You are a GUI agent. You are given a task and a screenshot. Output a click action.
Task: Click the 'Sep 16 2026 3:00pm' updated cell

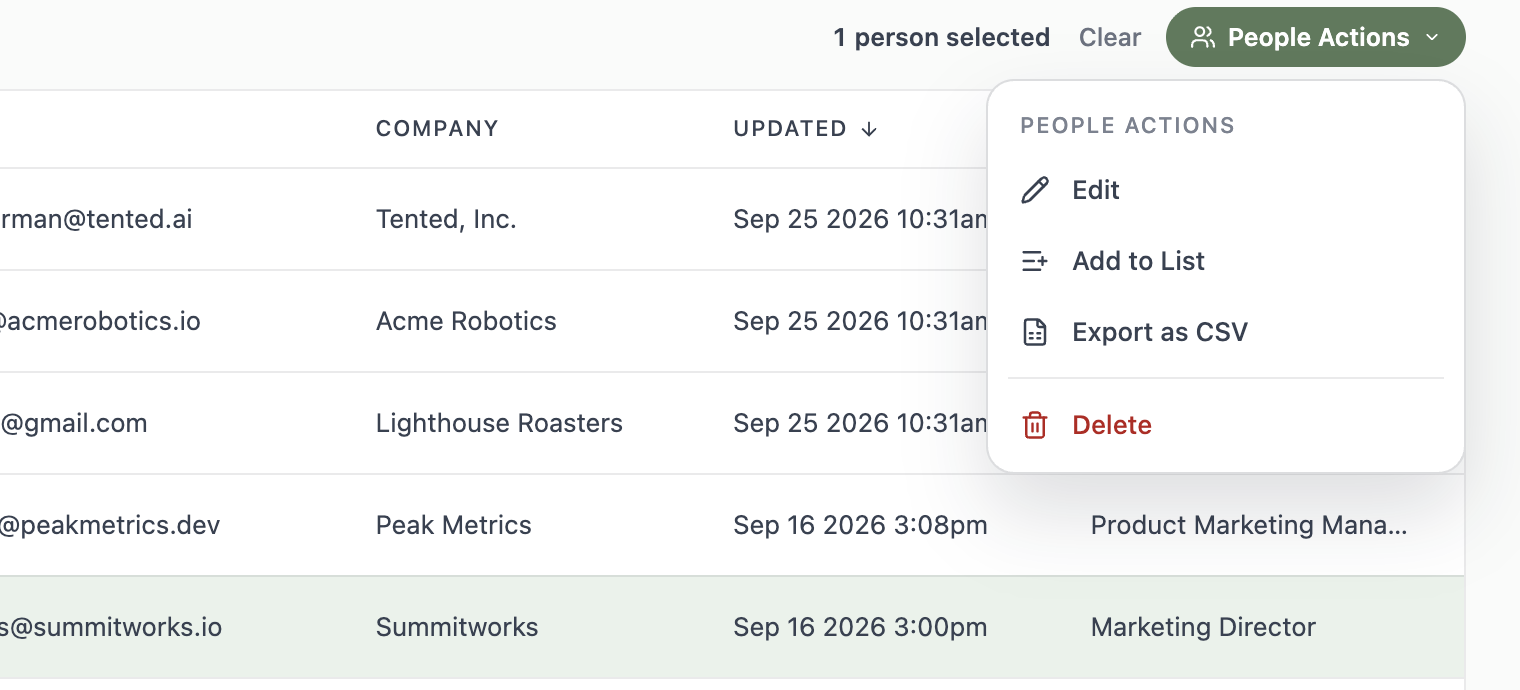tap(860, 627)
